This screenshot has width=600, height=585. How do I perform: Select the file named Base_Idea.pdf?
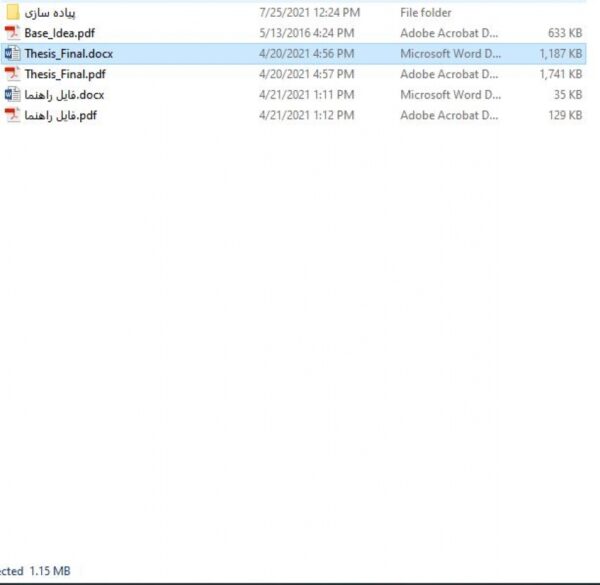[x=60, y=33]
